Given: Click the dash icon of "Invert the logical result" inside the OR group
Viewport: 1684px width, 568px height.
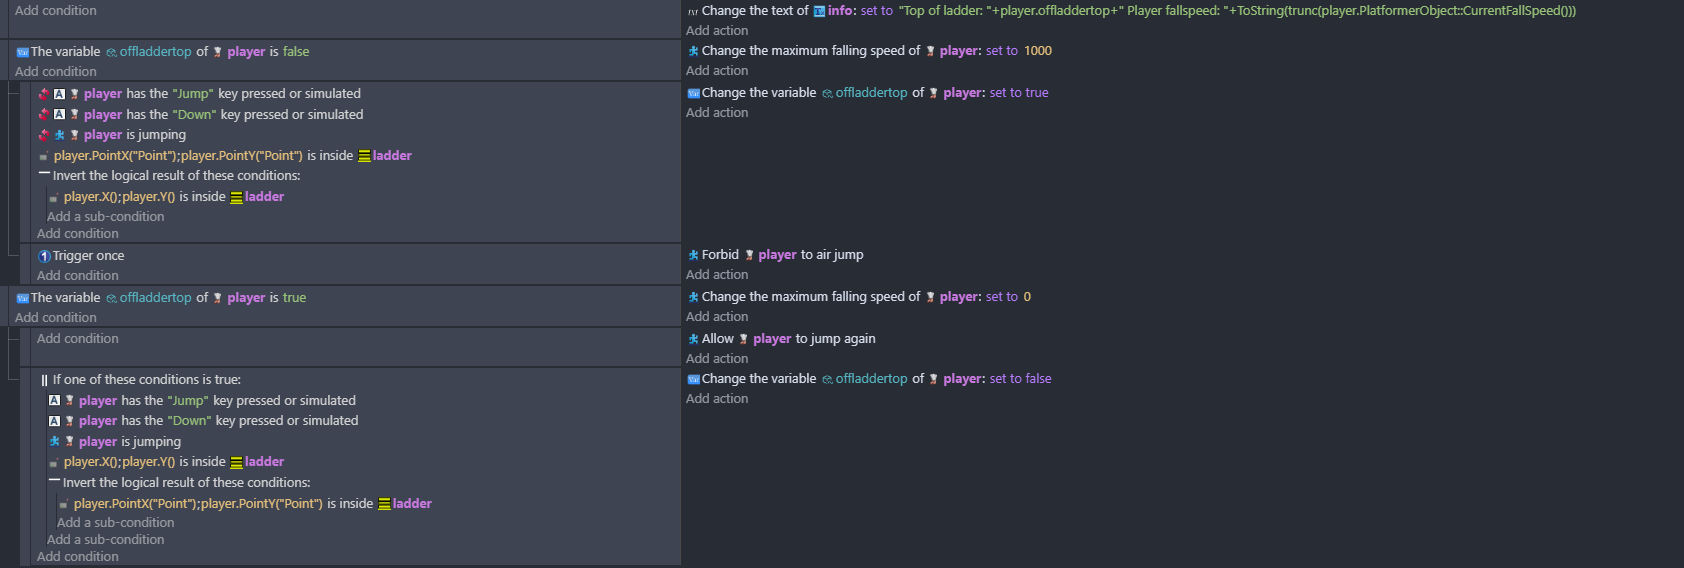Looking at the screenshot, I should click(55, 482).
